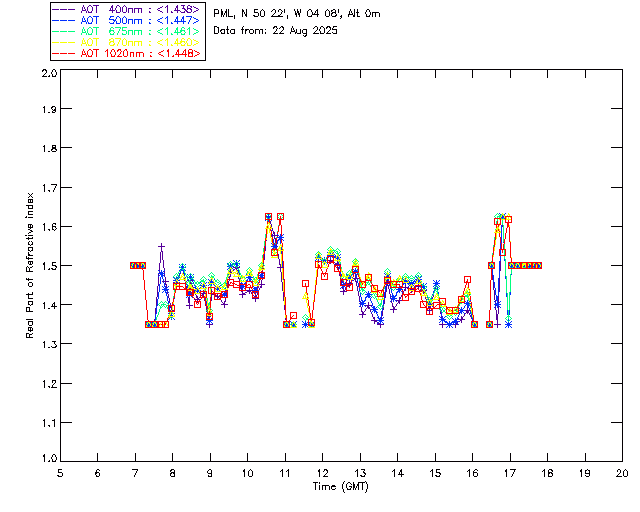
Task: Click the AOT 500nm legend entry
Action: point(127,20)
